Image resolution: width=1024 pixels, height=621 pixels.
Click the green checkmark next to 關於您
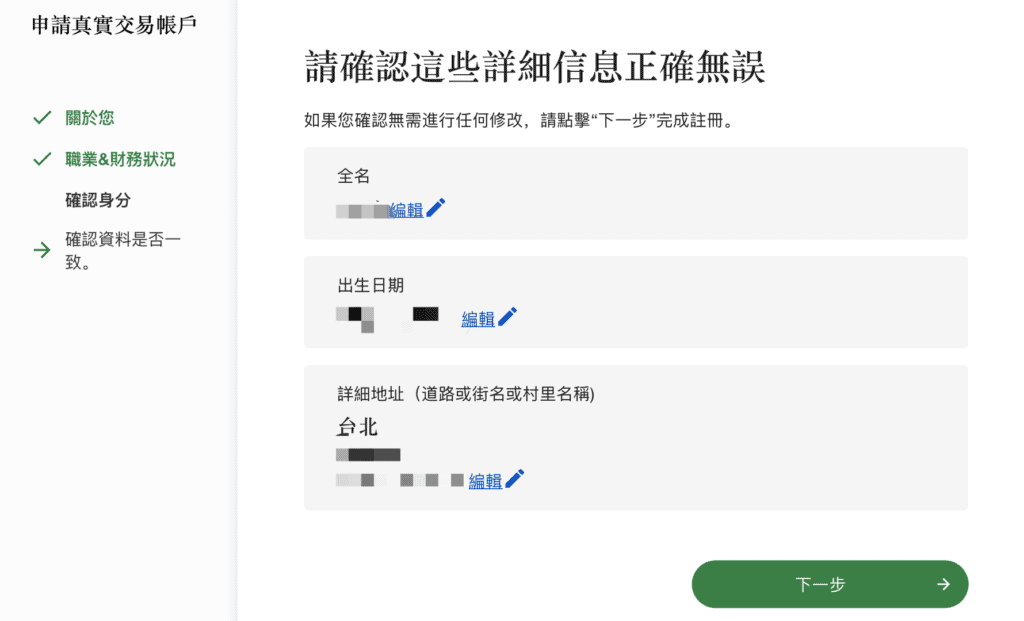(42, 118)
